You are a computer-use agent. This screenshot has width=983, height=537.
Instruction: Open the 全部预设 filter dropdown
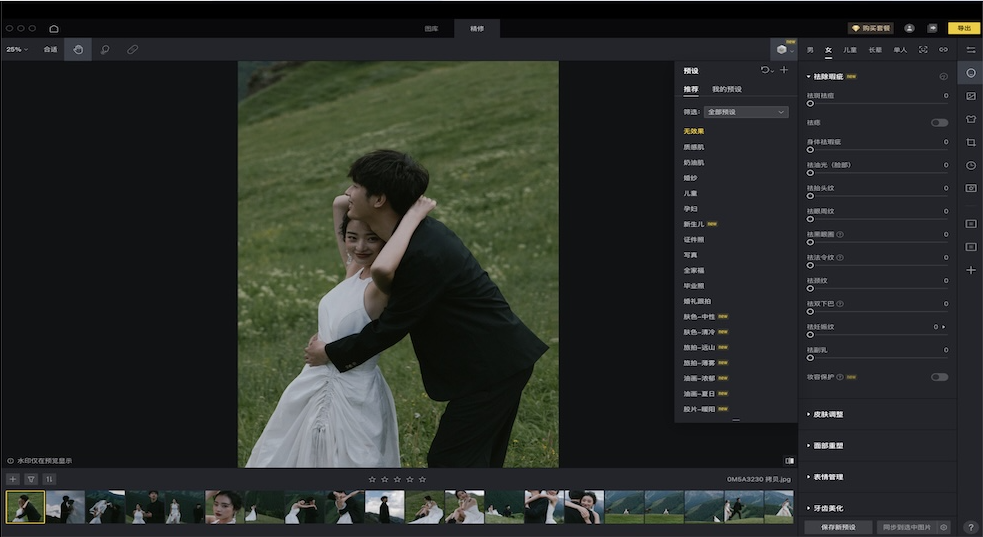coord(745,112)
